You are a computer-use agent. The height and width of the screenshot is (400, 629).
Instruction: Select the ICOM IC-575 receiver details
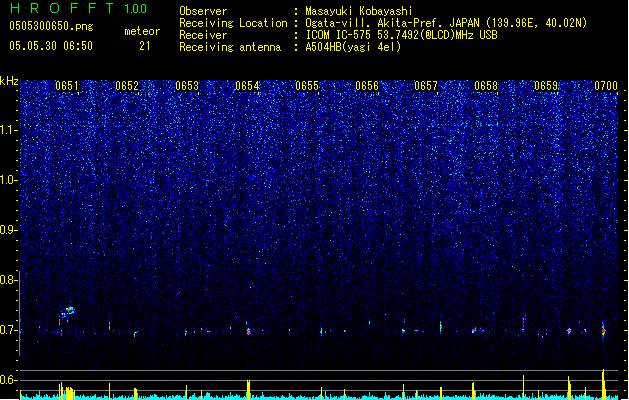click(402, 35)
